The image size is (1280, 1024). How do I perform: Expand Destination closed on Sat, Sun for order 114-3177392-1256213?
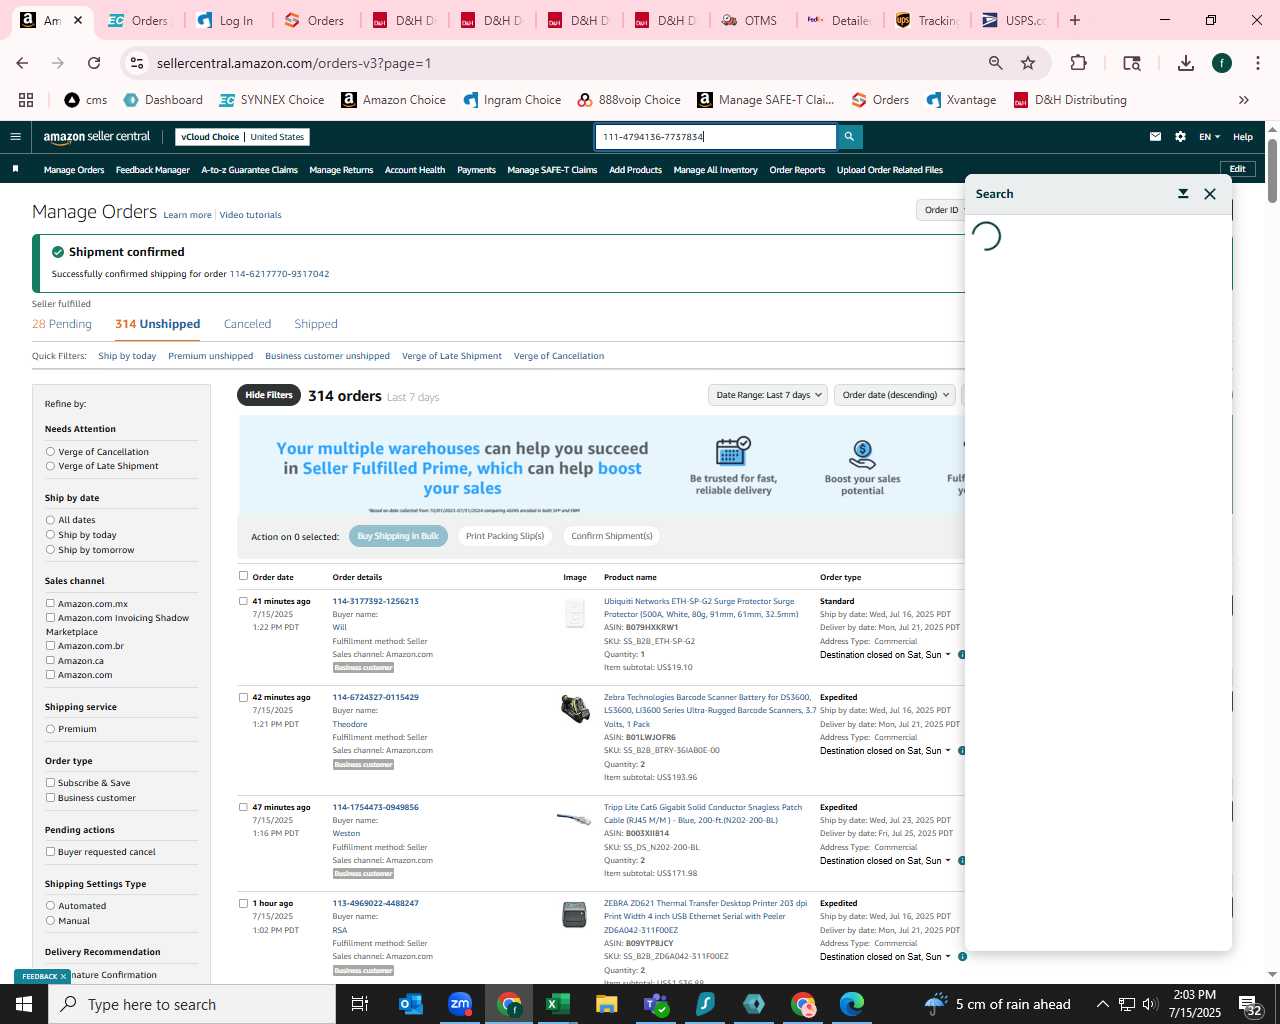(885, 655)
